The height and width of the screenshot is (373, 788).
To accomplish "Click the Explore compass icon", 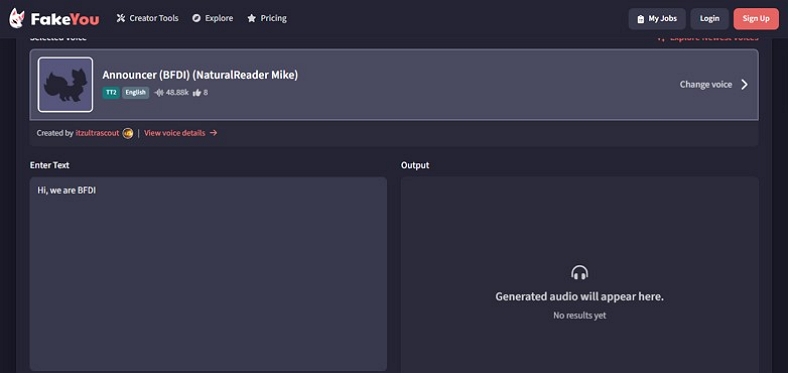I will point(196,18).
